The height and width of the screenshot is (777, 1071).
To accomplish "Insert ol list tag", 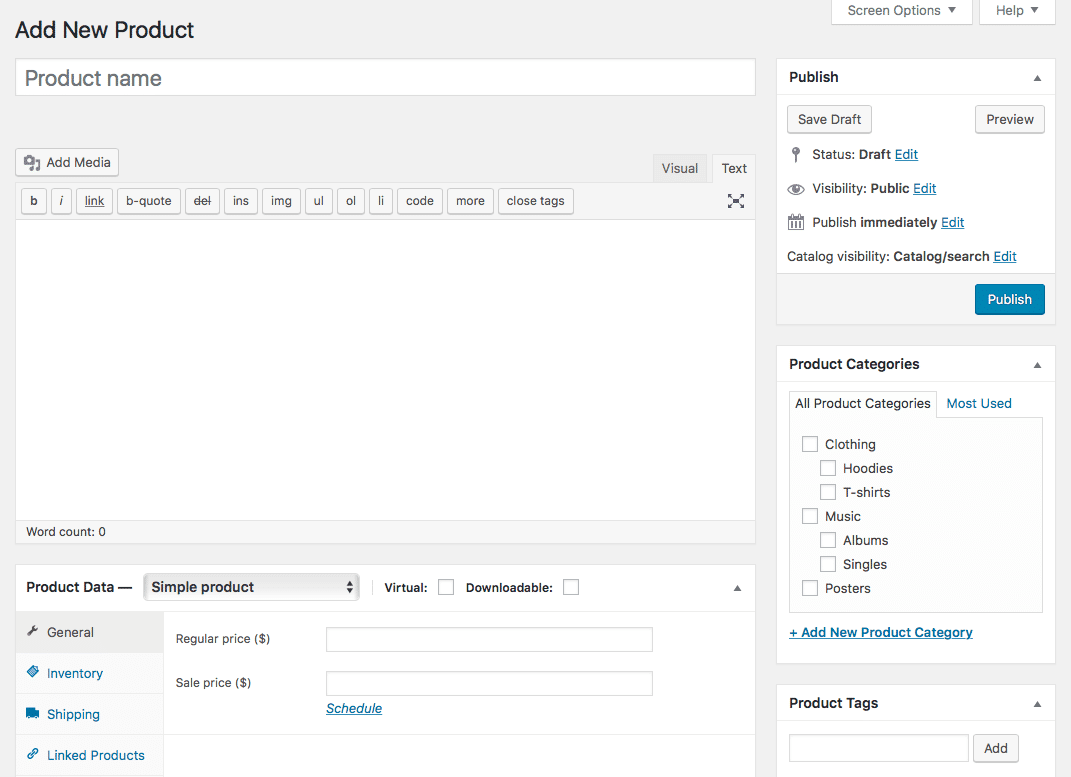I will [350, 201].
